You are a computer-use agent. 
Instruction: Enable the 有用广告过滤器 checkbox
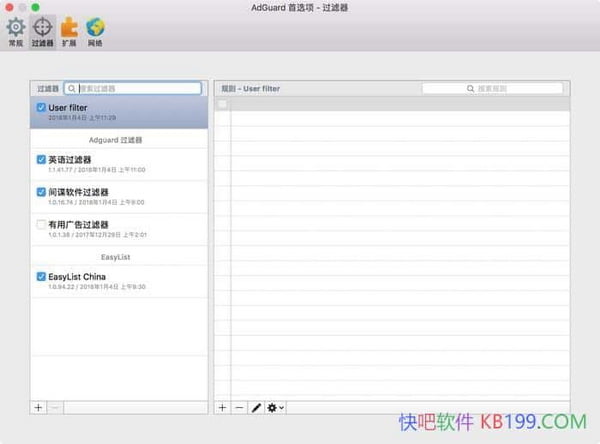[x=41, y=225]
